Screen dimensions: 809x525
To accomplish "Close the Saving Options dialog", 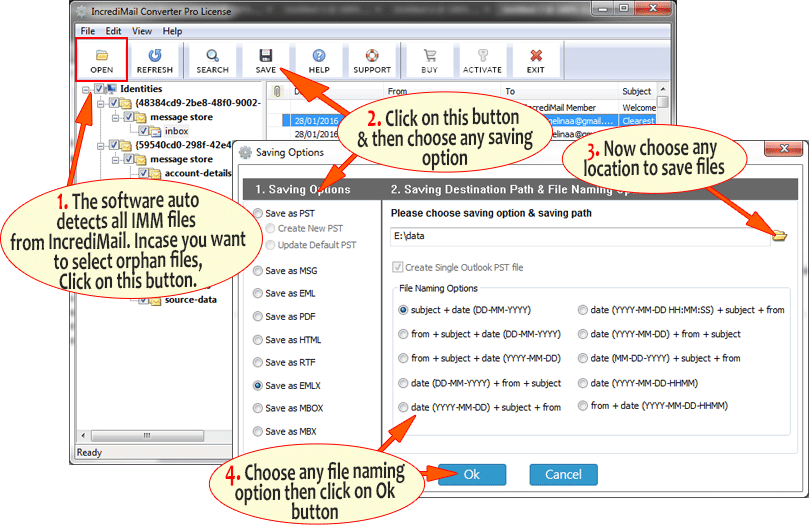I will coord(784,149).
